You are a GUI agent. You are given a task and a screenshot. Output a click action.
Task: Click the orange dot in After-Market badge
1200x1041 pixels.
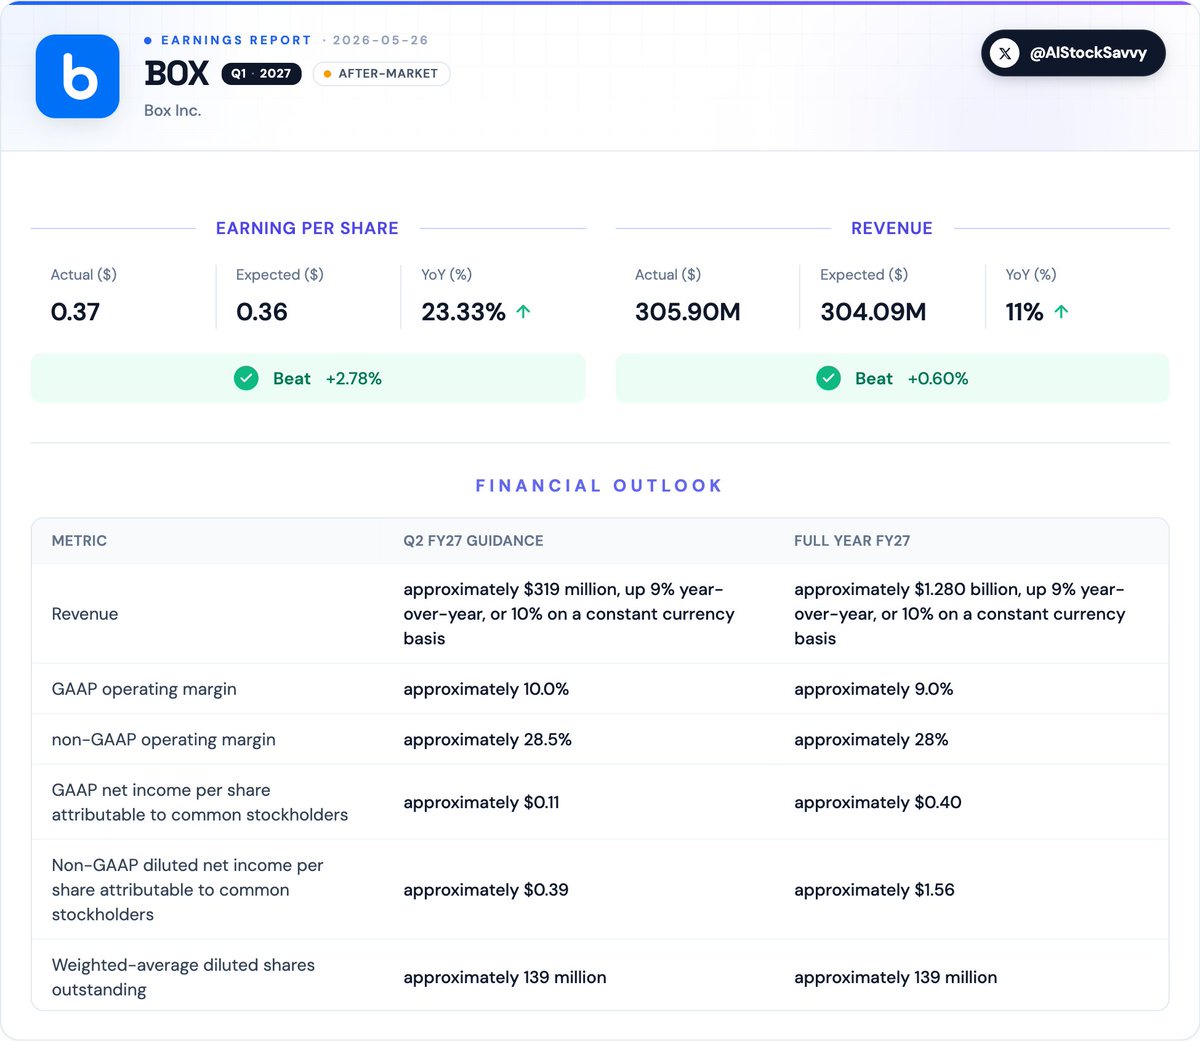tap(327, 74)
